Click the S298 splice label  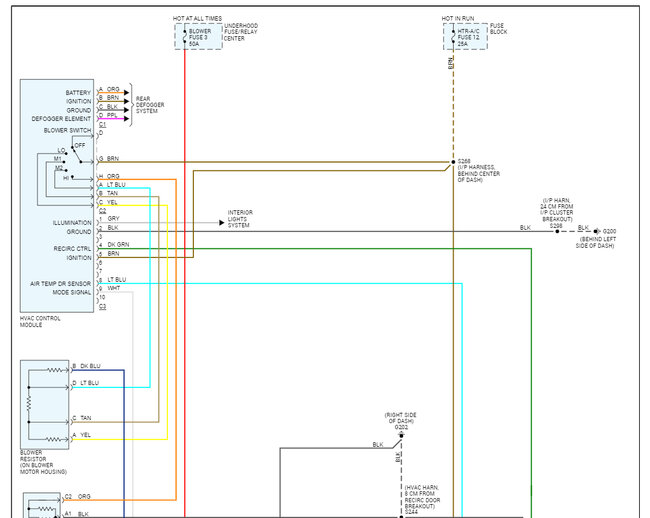[556, 226]
